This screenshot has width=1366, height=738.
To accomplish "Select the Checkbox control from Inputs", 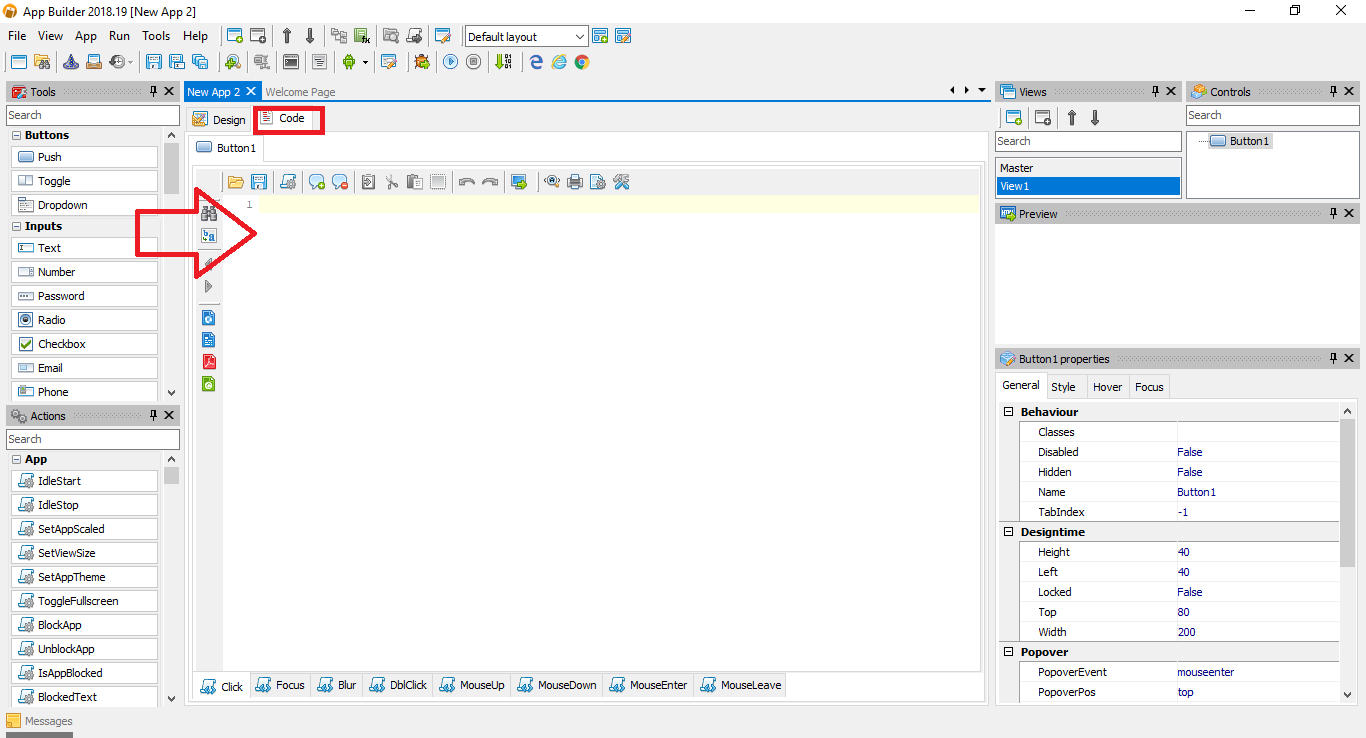I will pyautogui.click(x=84, y=343).
